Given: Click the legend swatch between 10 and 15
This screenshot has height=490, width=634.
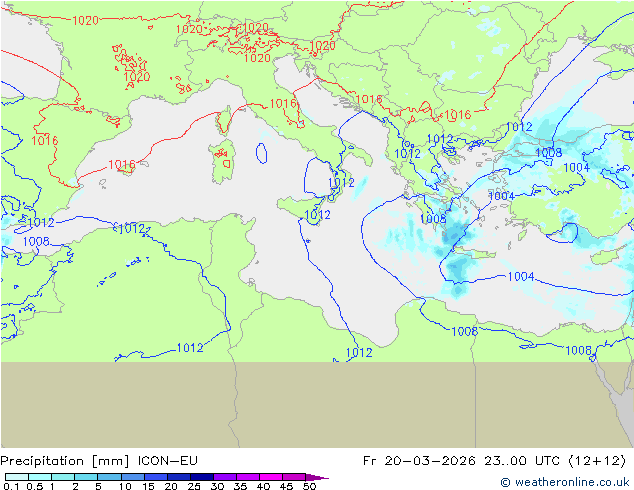Looking at the screenshot, I should pyautogui.click(x=132, y=477).
